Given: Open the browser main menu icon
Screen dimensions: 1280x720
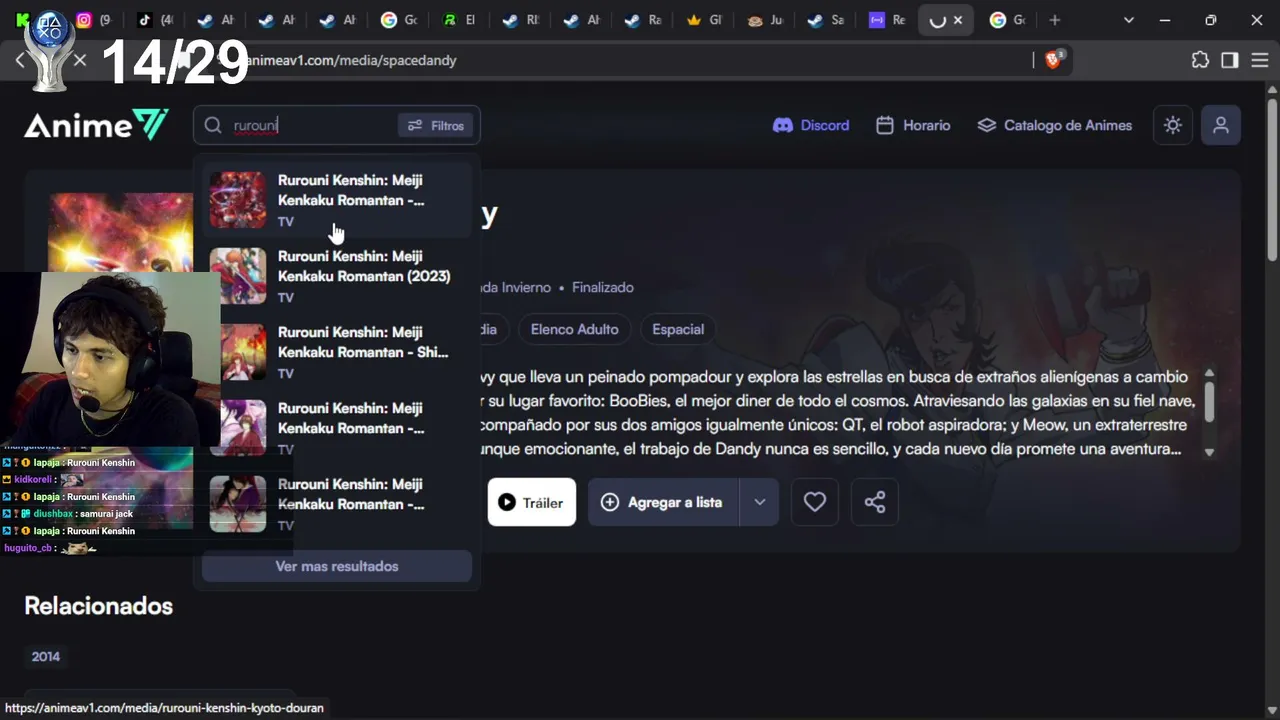Looking at the screenshot, I should pos(1259,60).
